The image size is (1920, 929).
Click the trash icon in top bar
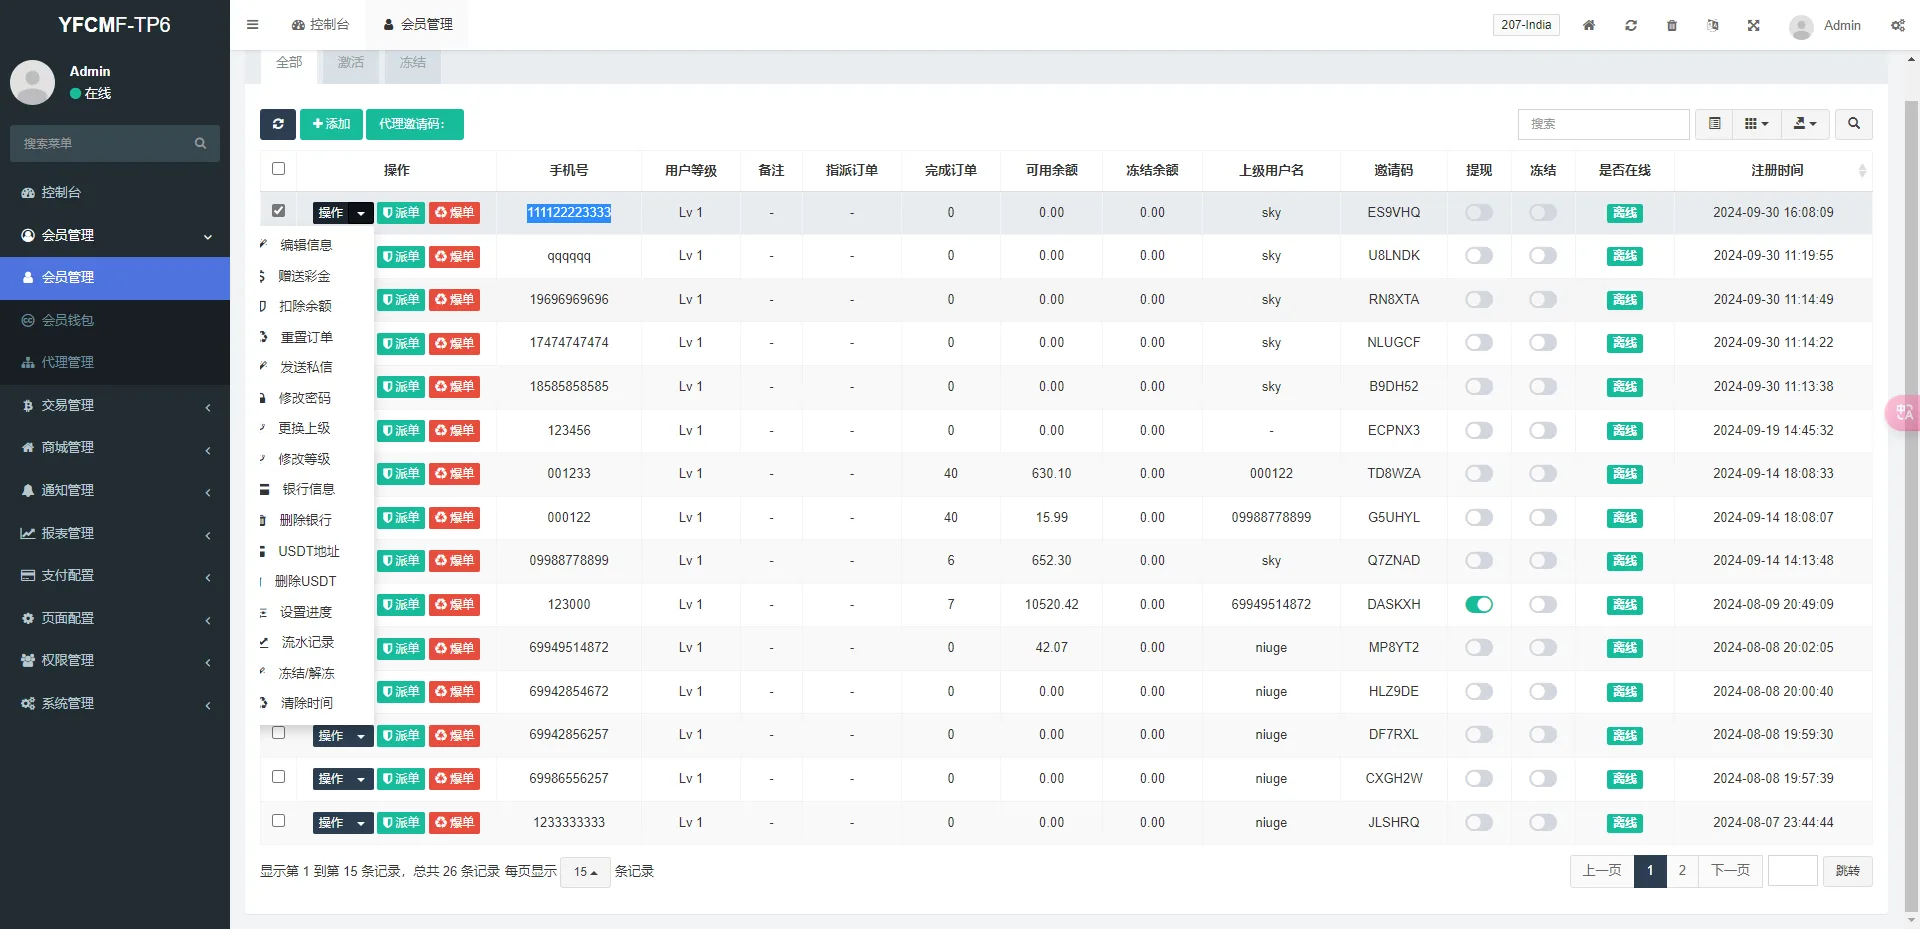click(x=1671, y=25)
